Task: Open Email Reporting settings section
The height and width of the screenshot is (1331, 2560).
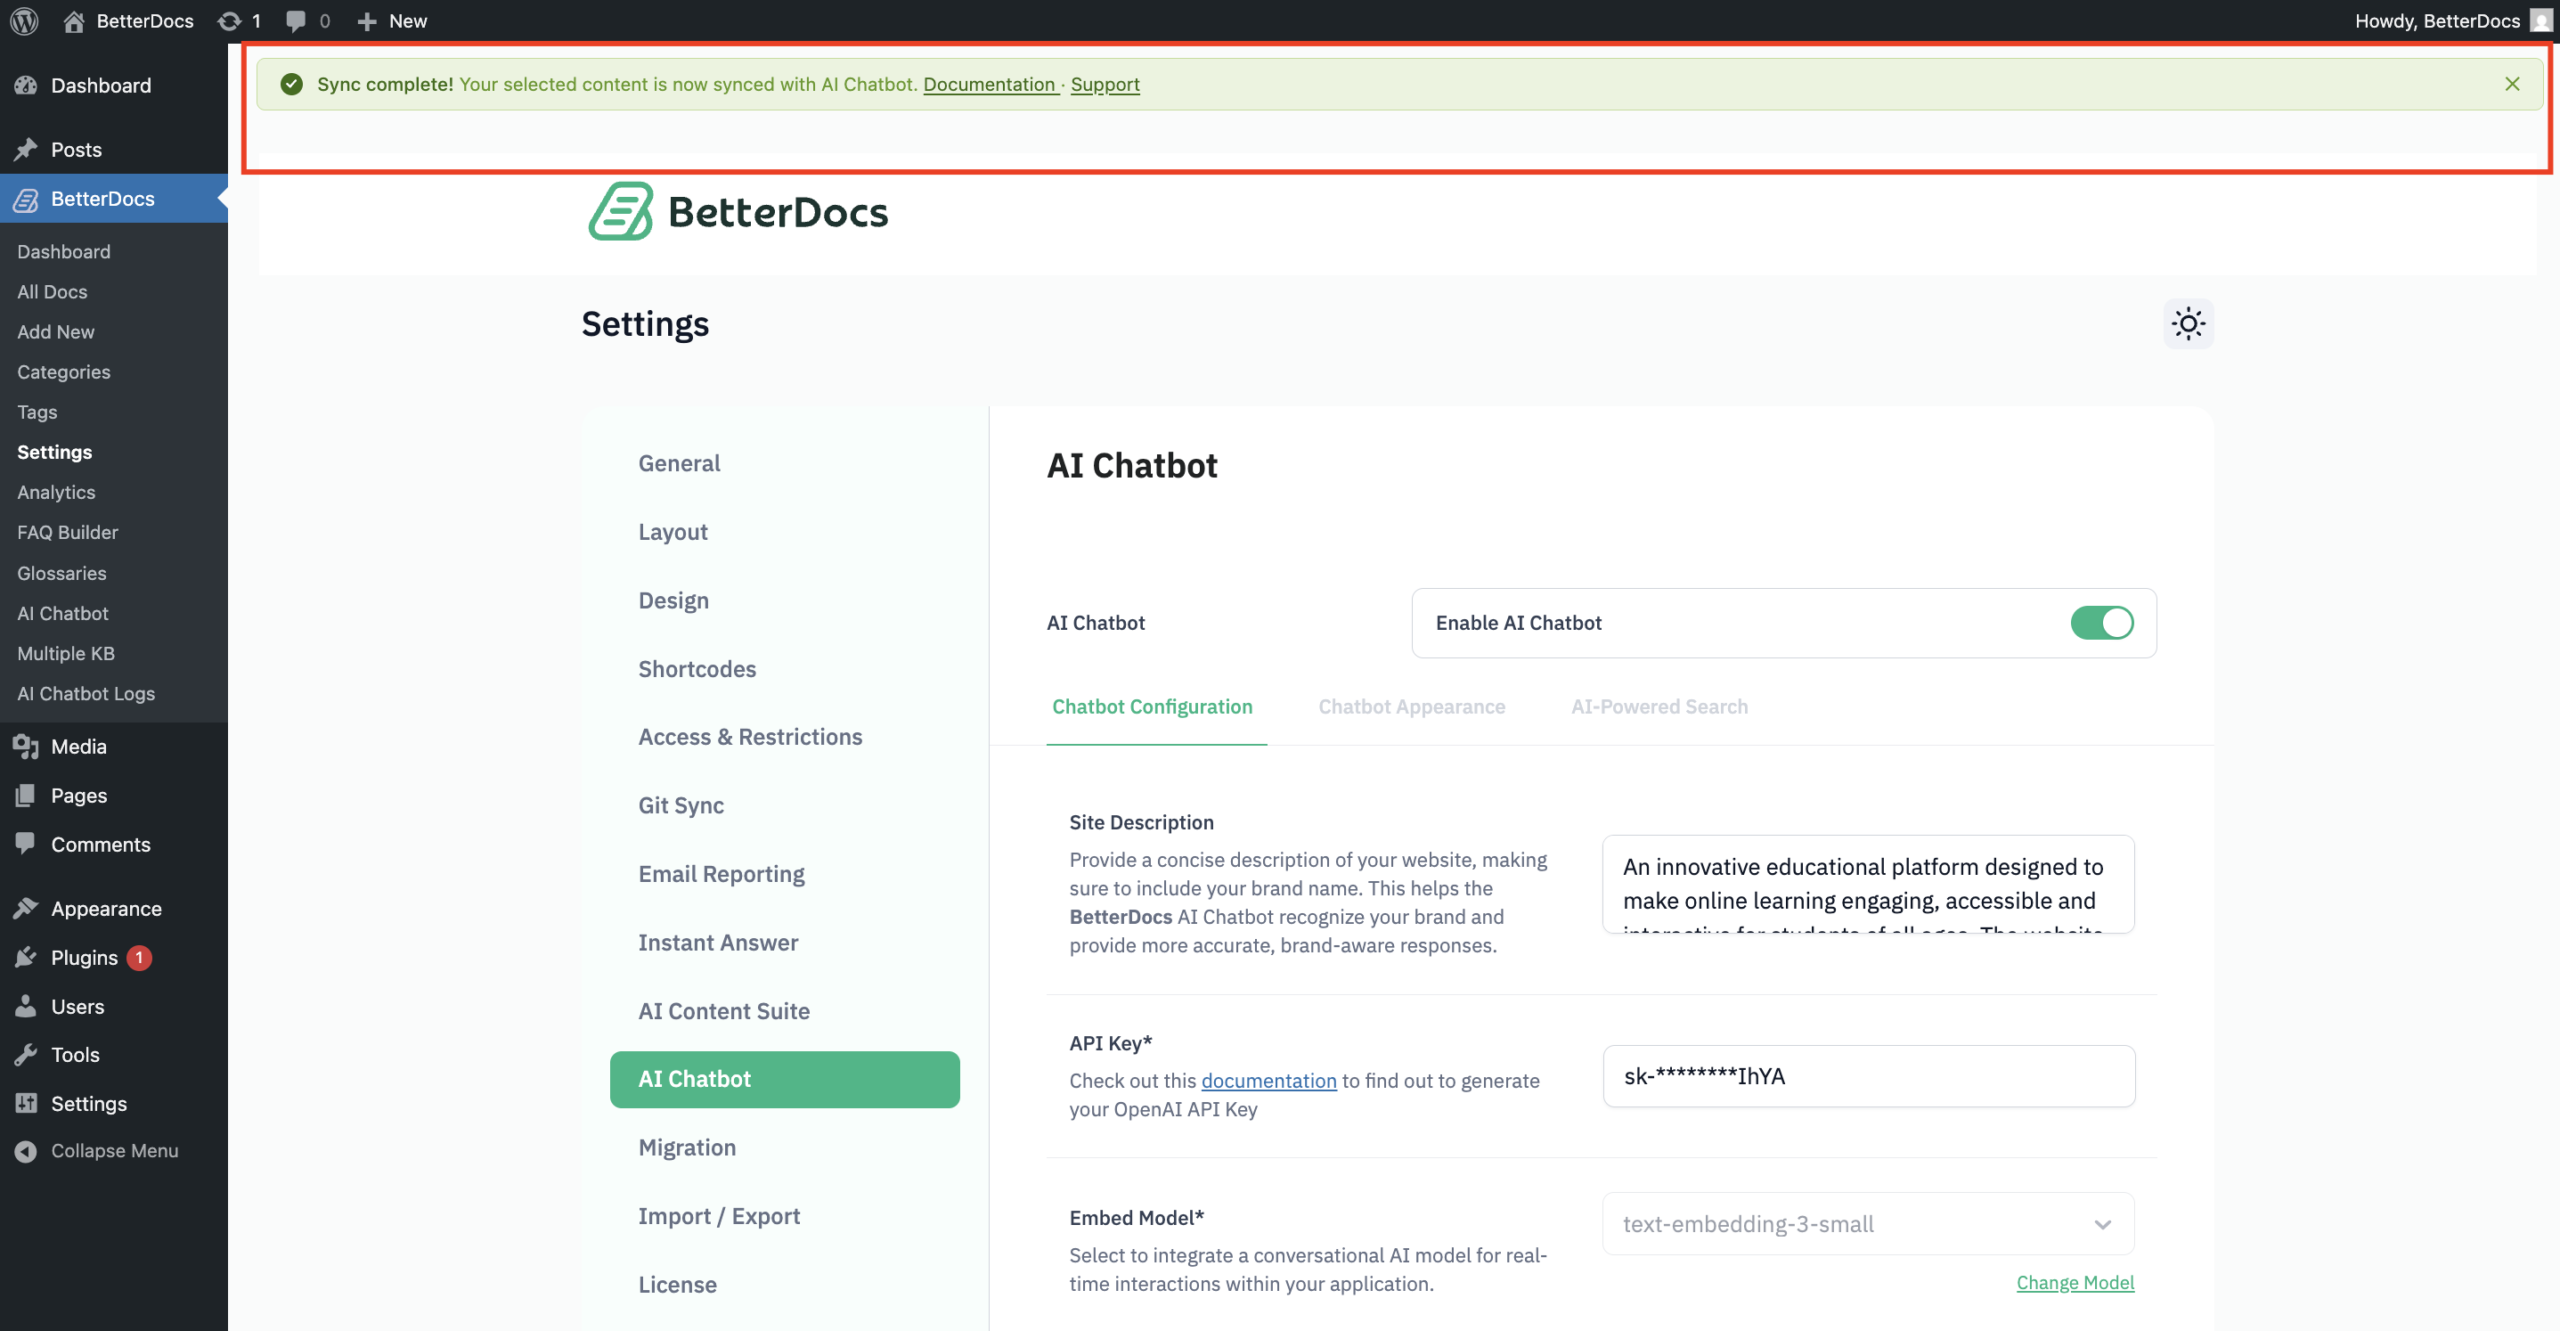Action: (721, 873)
